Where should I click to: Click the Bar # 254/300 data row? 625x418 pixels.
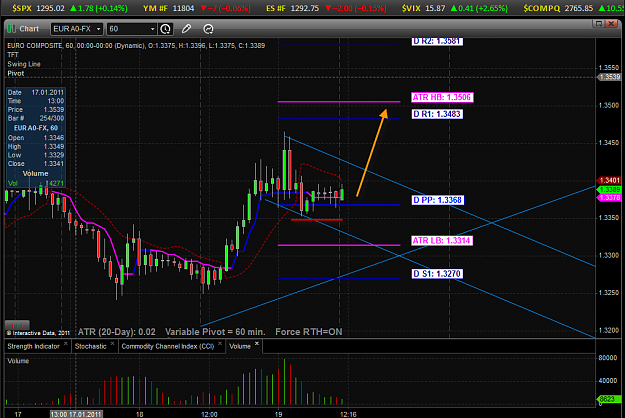tap(36, 118)
